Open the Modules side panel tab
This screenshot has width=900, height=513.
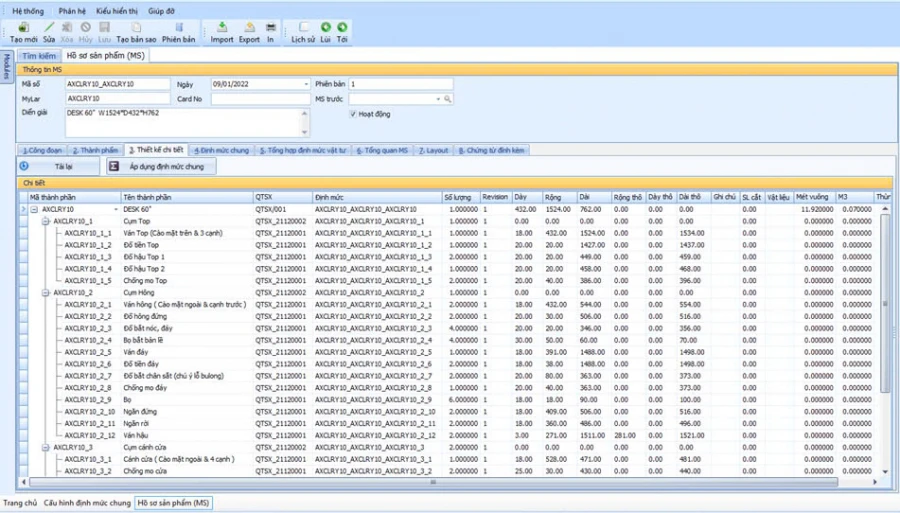click(x=7, y=67)
